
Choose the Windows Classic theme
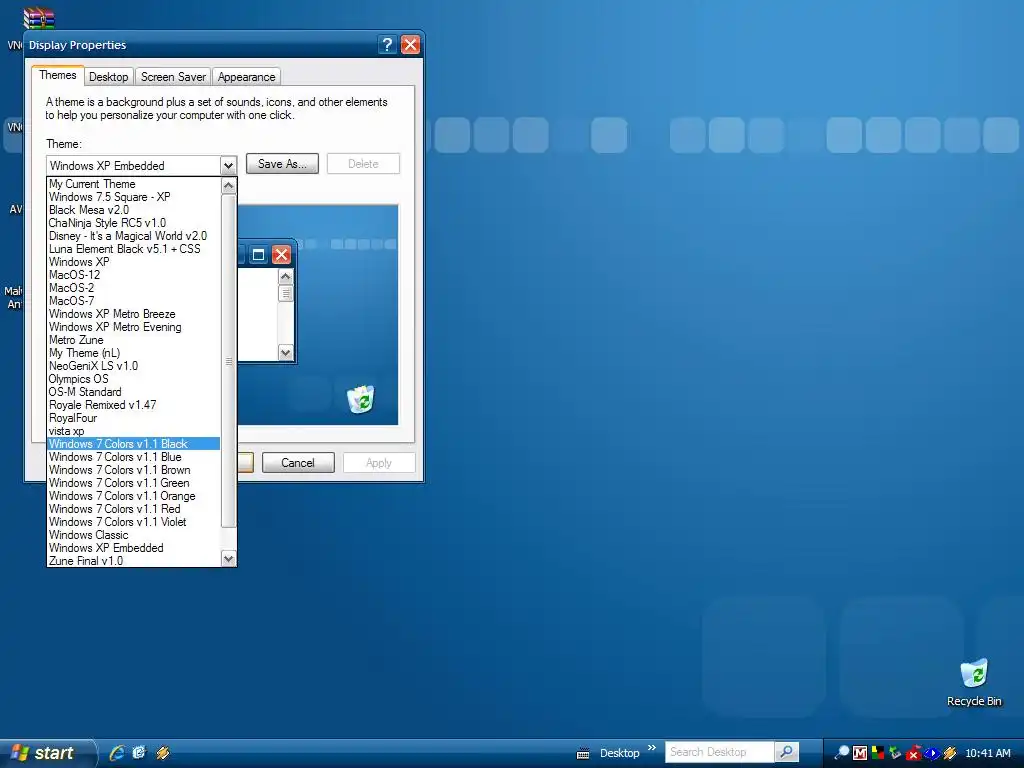pyautogui.click(x=134, y=535)
